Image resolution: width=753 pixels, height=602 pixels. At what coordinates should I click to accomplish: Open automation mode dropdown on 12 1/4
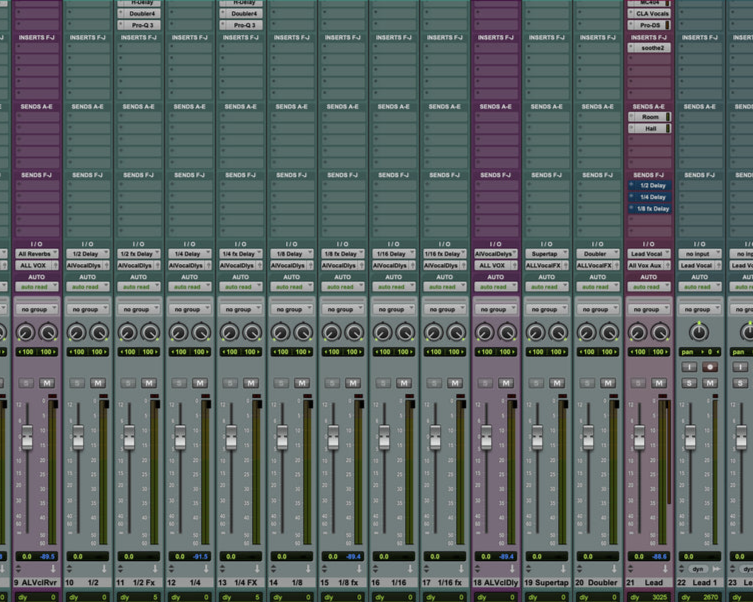(x=190, y=287)
